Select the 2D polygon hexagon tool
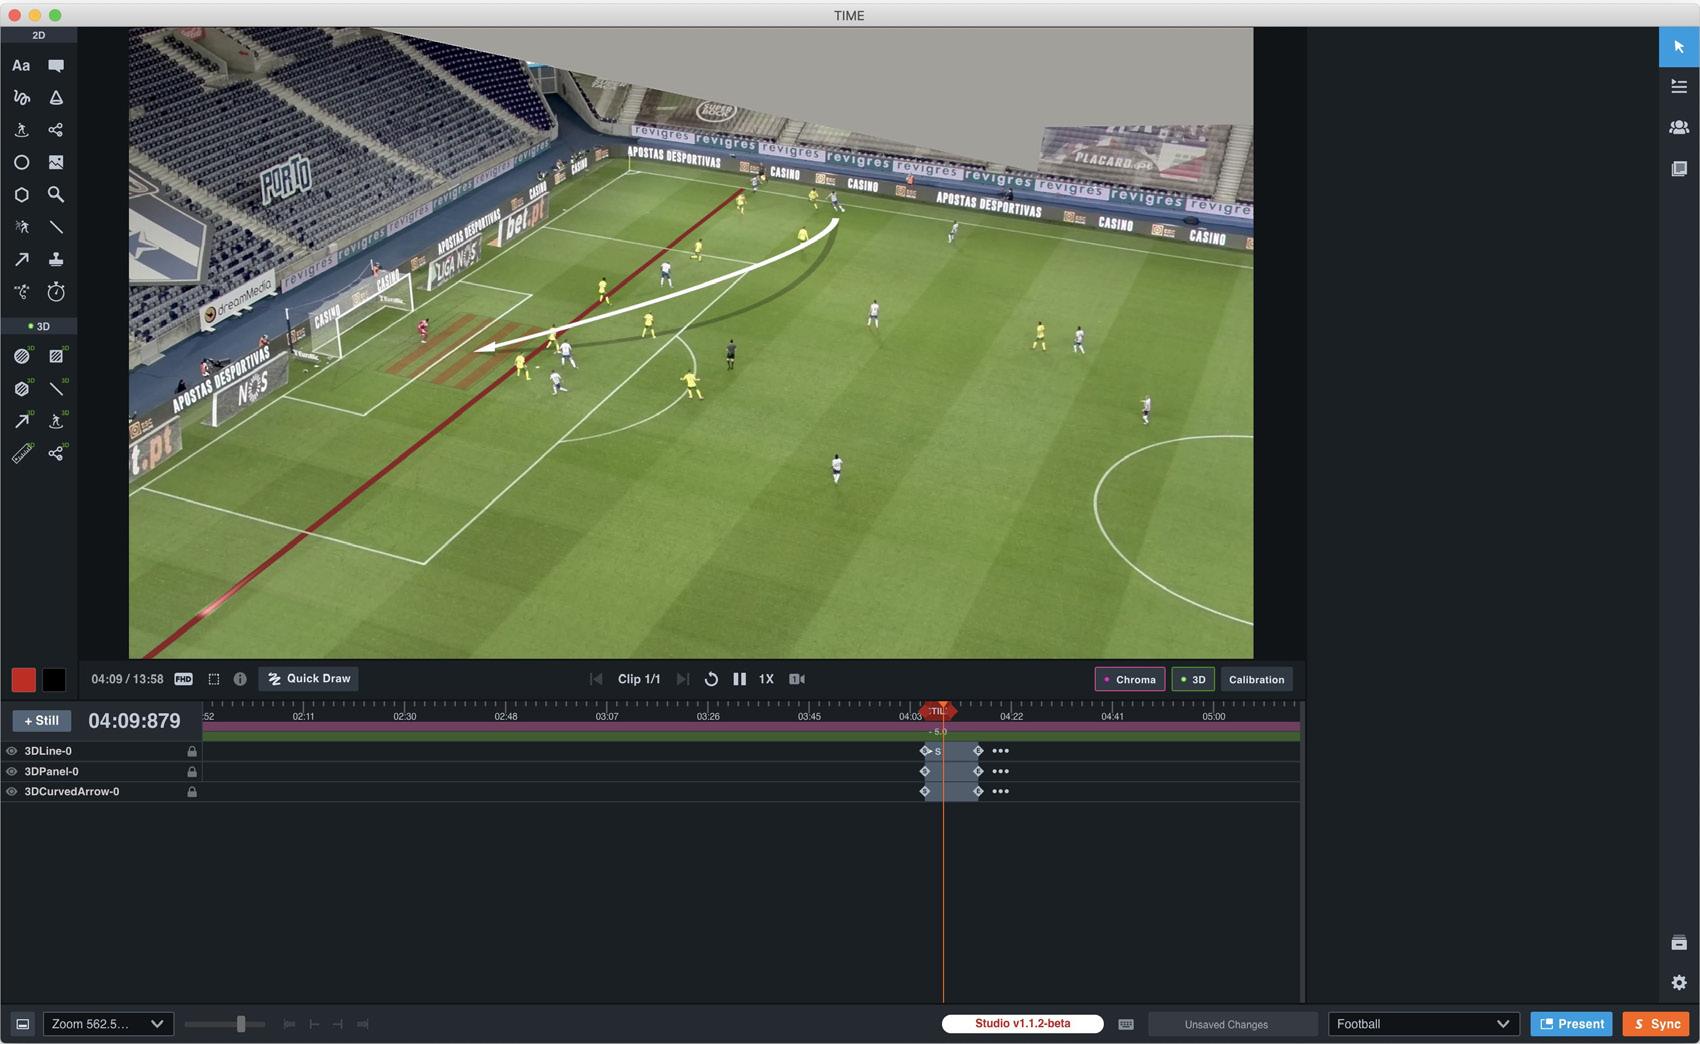The height and width of the screenshot is (1044, 1700). tap(21, 195)
